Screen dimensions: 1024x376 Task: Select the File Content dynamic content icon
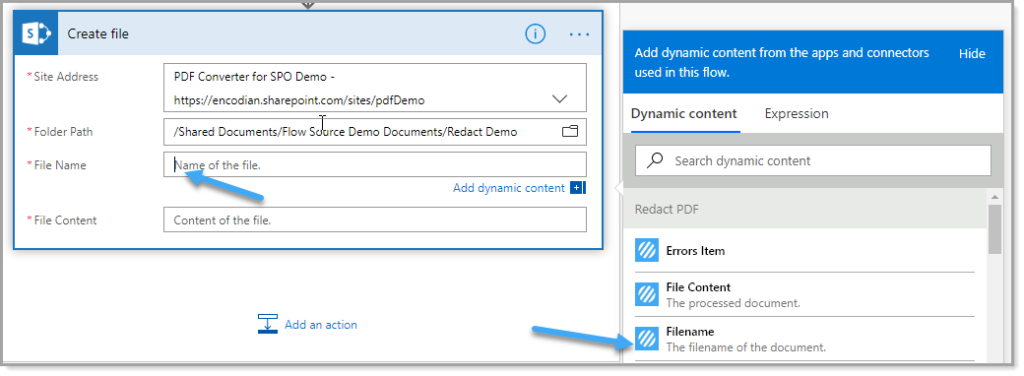click(647, 294)
